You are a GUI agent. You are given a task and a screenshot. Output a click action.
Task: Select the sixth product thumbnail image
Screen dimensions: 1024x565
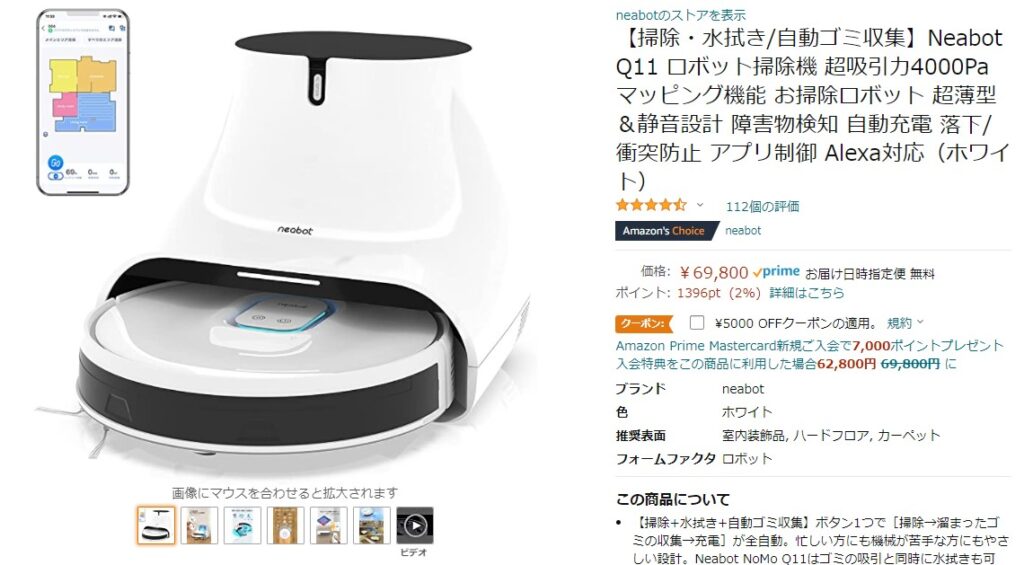click(372, 525)
